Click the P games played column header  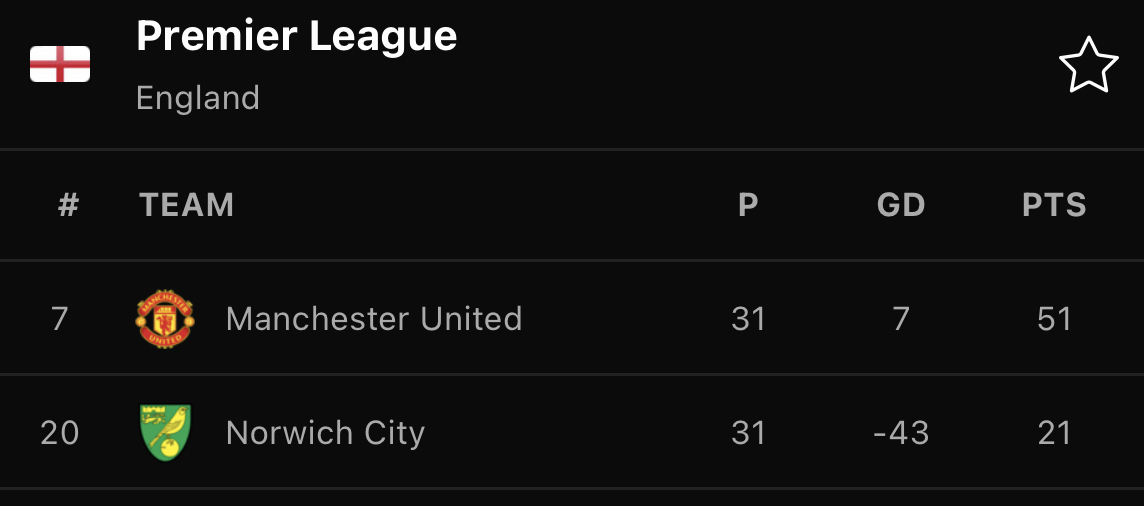tap(748, 205)
